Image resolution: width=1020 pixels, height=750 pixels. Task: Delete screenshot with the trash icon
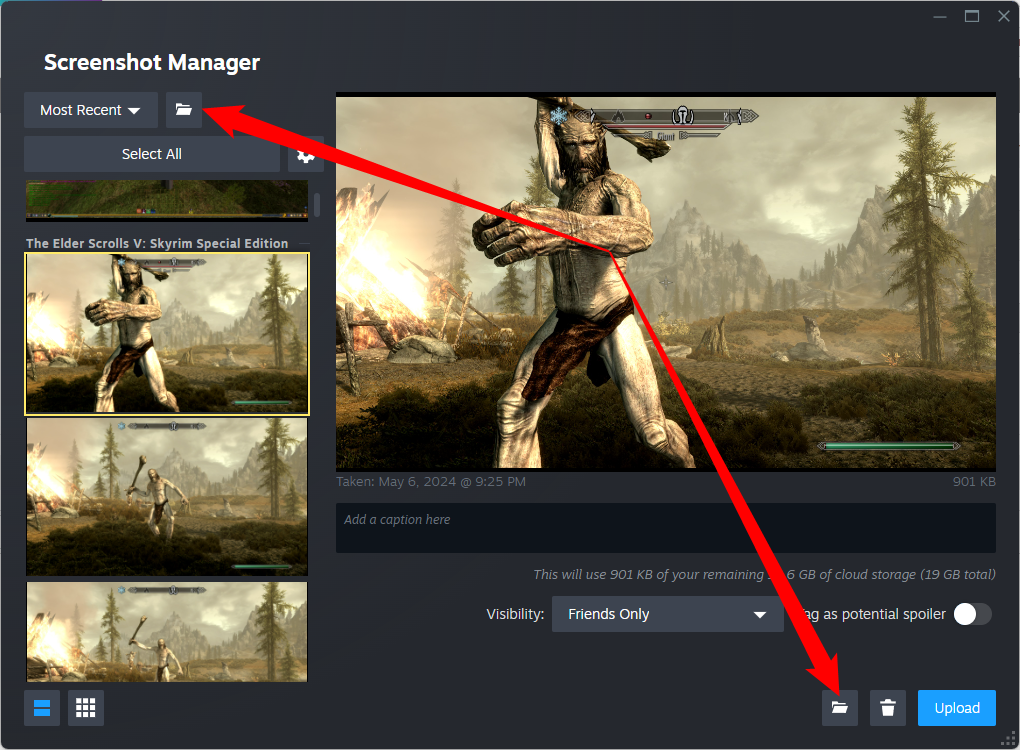point(888,708)
